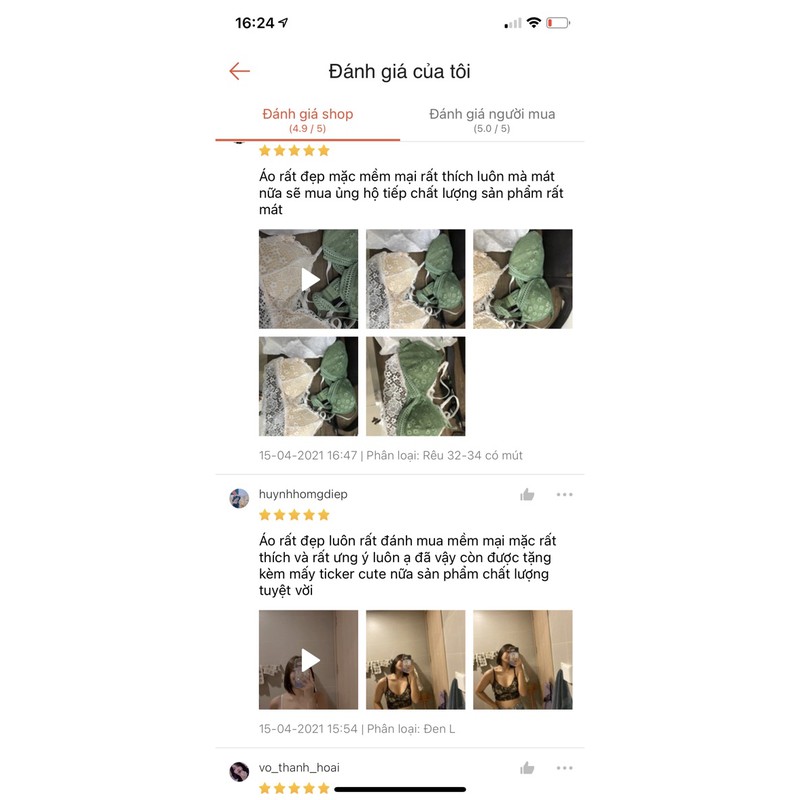800x800 pixels.
Task: Open more options for huynhhomgdiep's review
Action: point(564,494)
